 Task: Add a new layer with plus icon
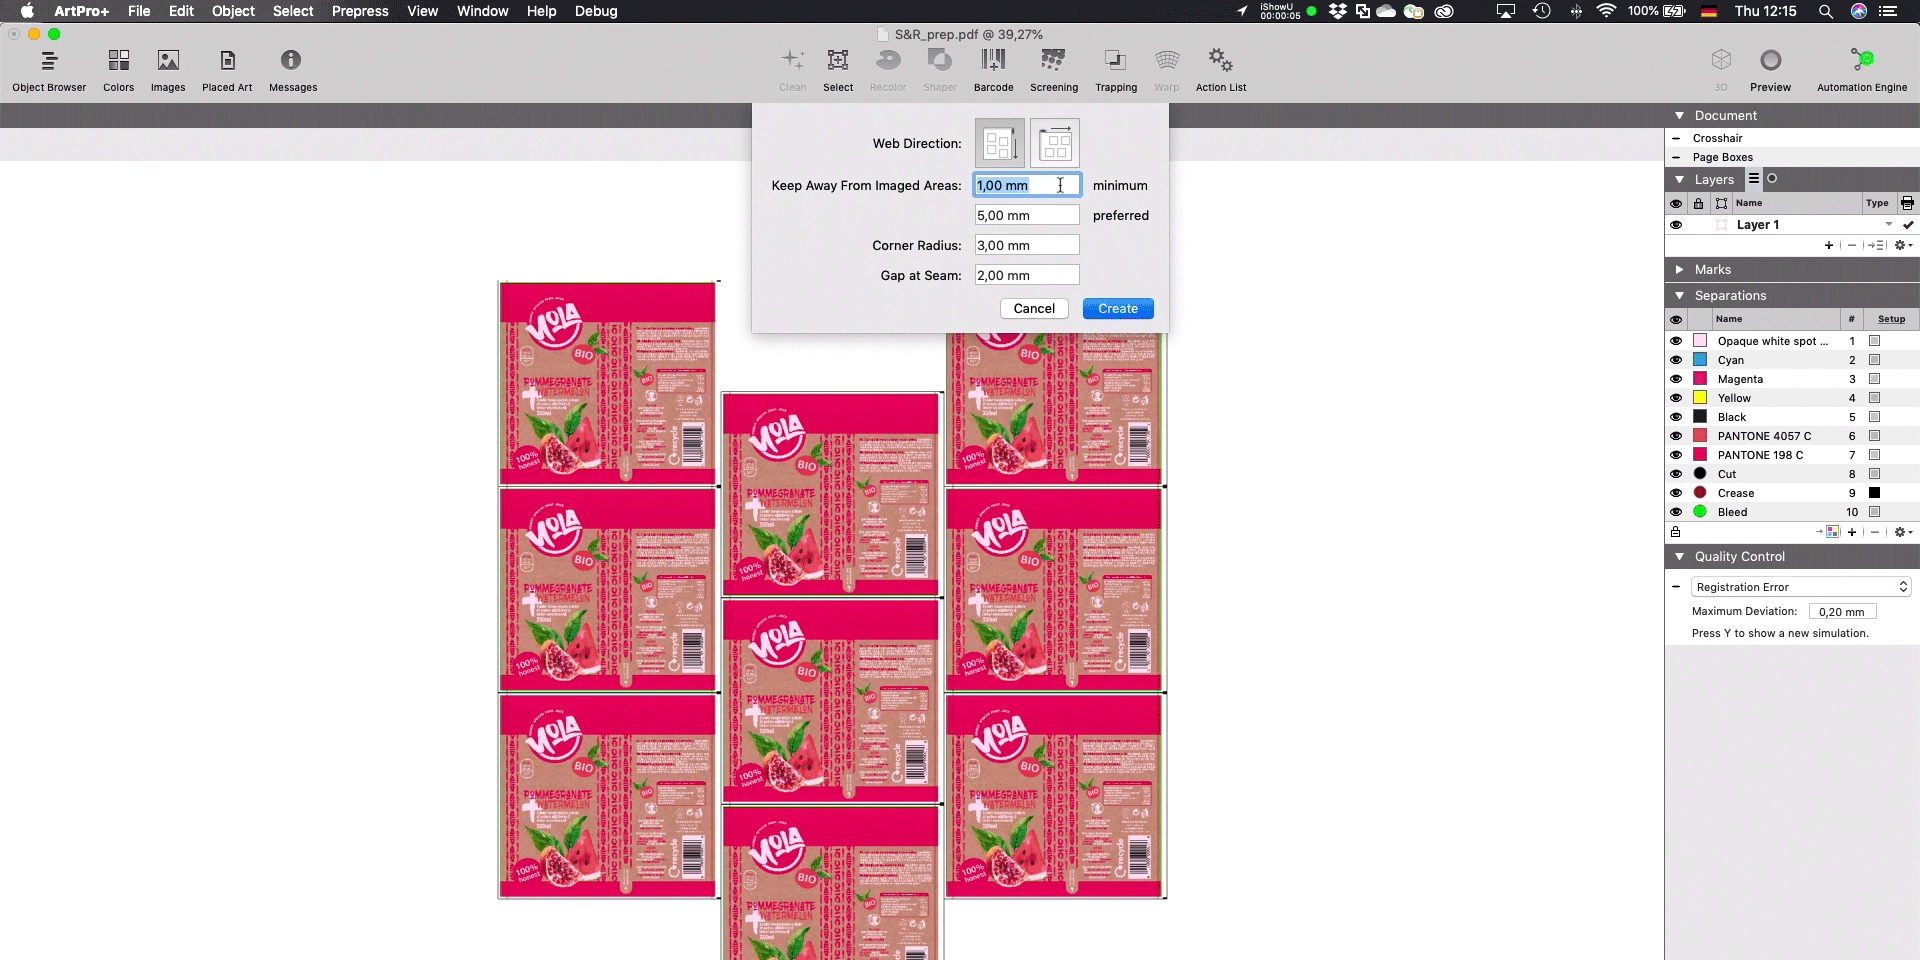[x=1829, y=245]
